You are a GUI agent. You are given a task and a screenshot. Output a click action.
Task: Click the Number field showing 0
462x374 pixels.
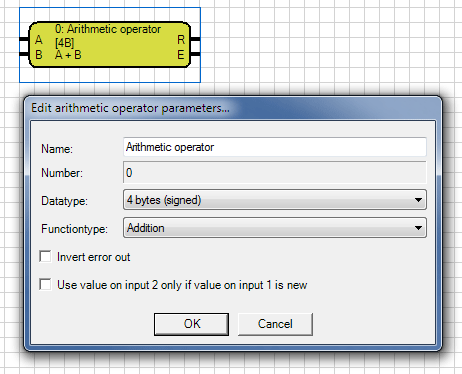(x=275, y=172)
